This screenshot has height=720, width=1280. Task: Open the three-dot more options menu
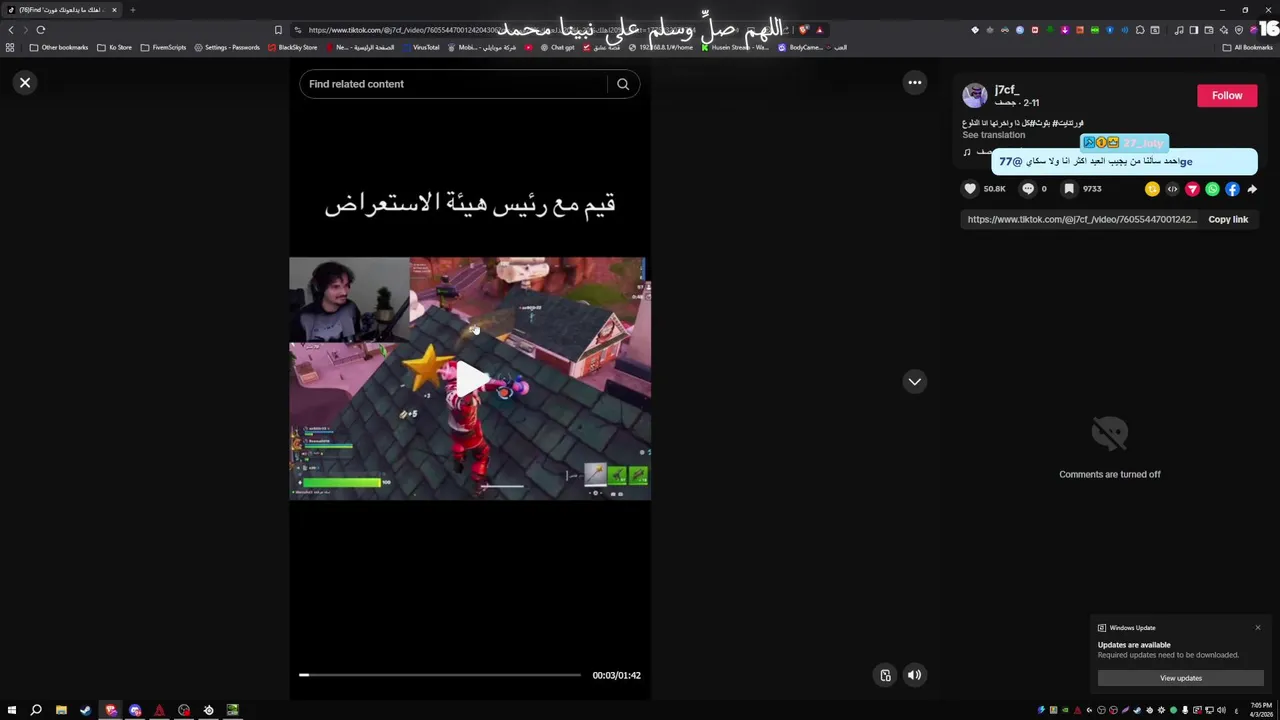click(915, 83)
